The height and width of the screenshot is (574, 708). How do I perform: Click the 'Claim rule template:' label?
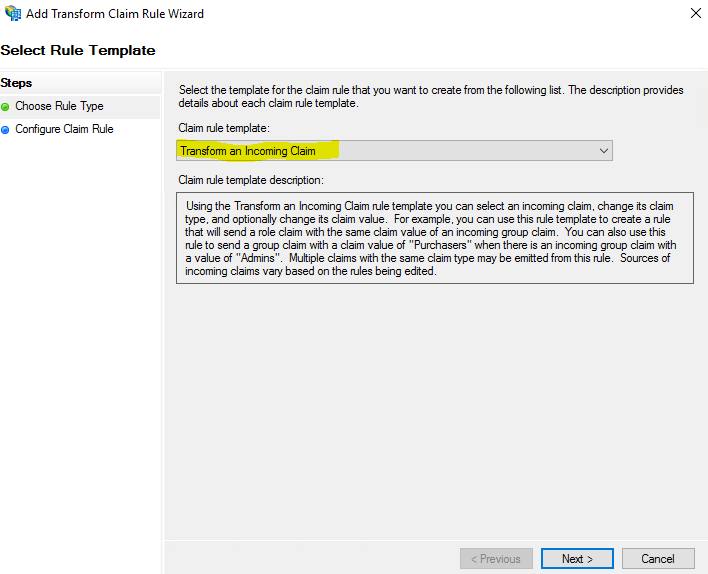(x=223, y=128)
